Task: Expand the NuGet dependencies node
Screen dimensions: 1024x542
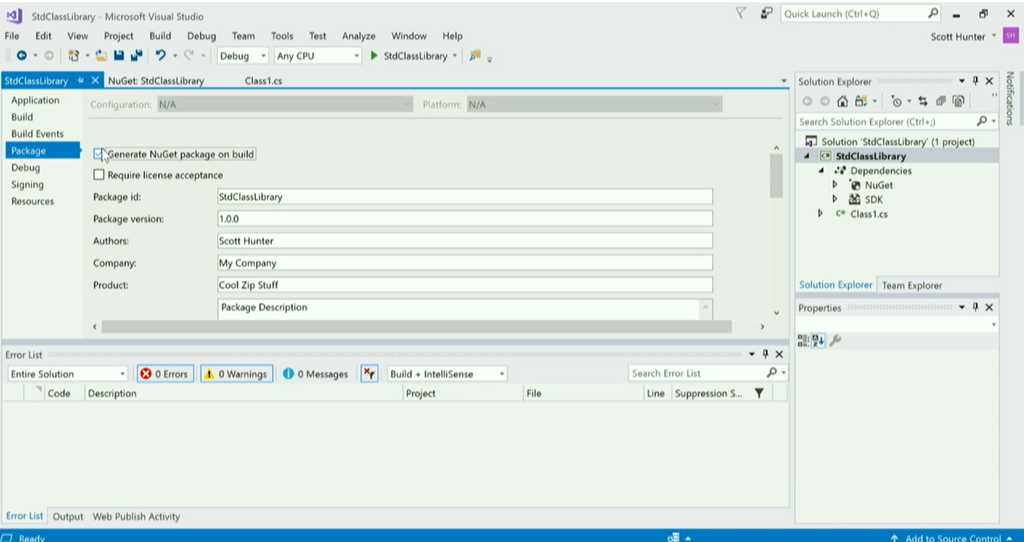Action: point(835,185)
